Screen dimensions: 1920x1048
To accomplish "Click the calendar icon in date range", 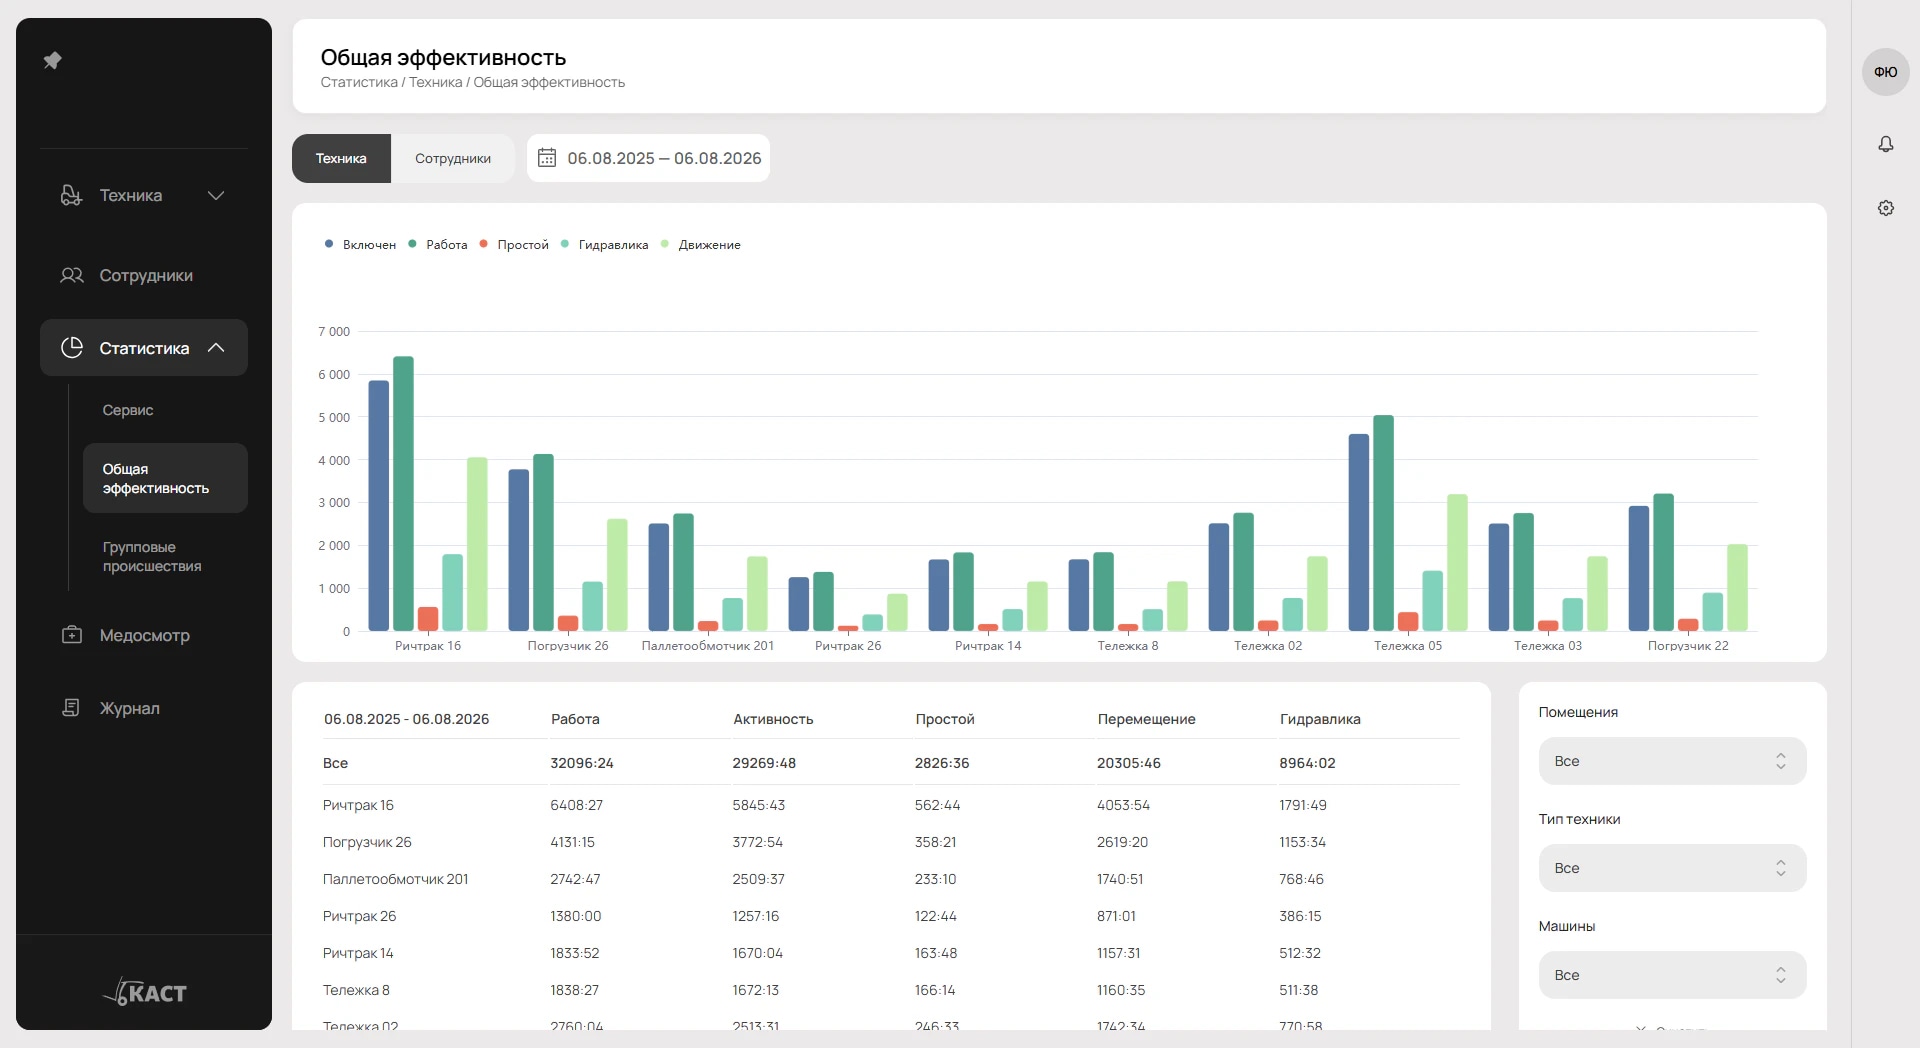I will click(x=547, y=158).
